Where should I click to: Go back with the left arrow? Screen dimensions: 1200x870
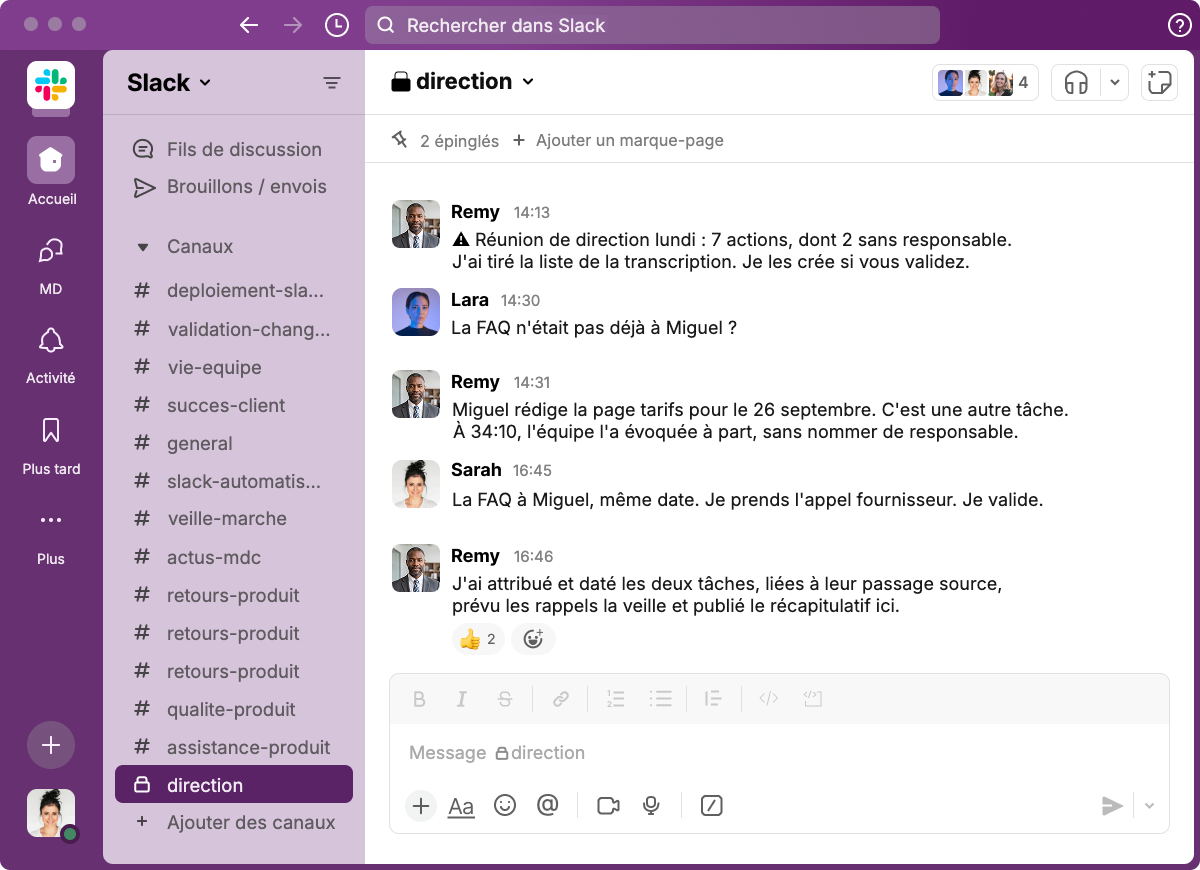249,25
